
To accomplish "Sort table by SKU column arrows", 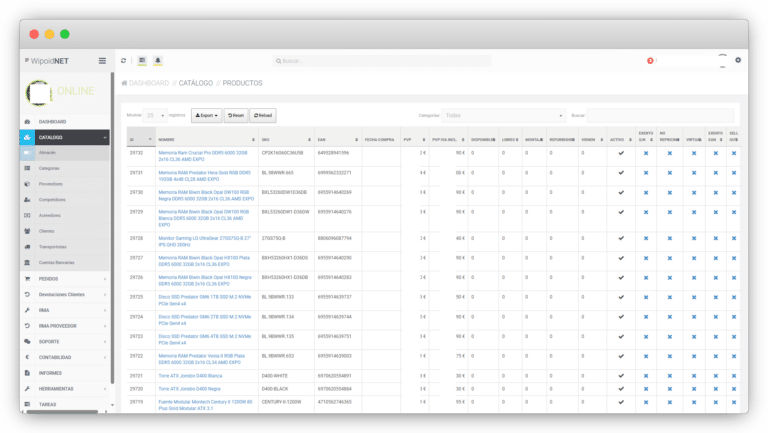I will coord(309,140).
